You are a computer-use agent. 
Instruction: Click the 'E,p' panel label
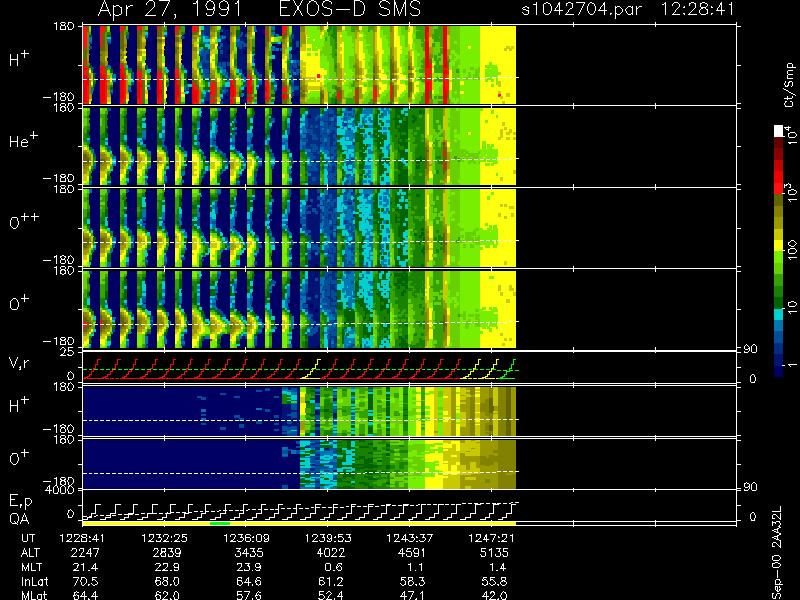pyautogui.click(x=21, y=502)
